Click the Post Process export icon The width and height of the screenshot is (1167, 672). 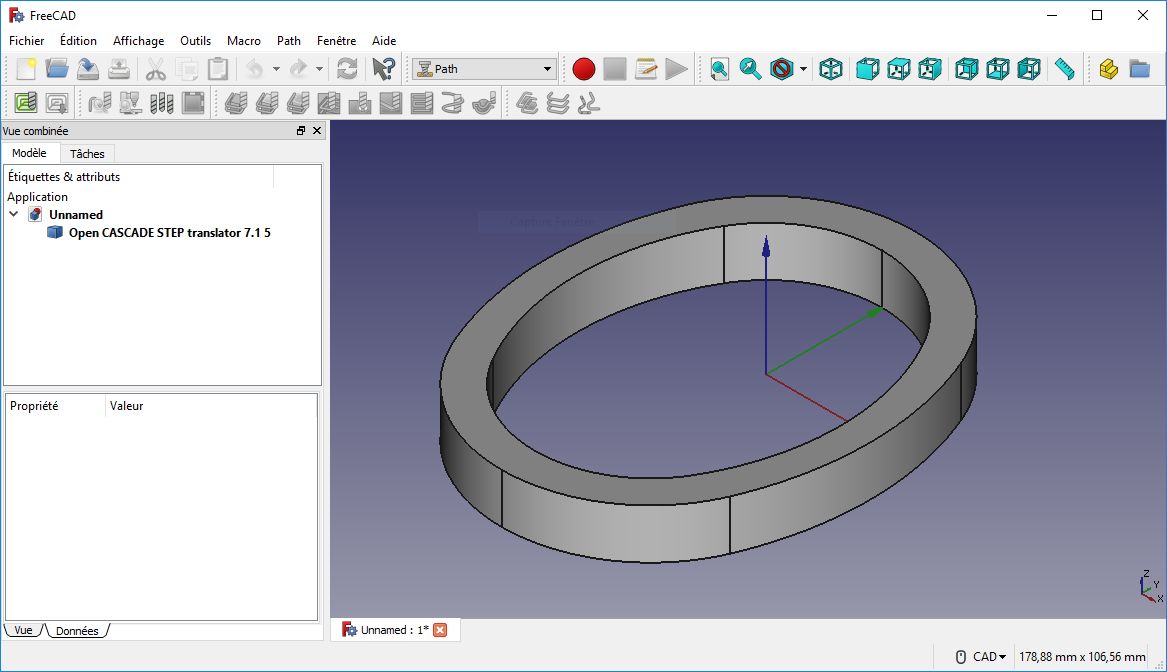point(57,103)
